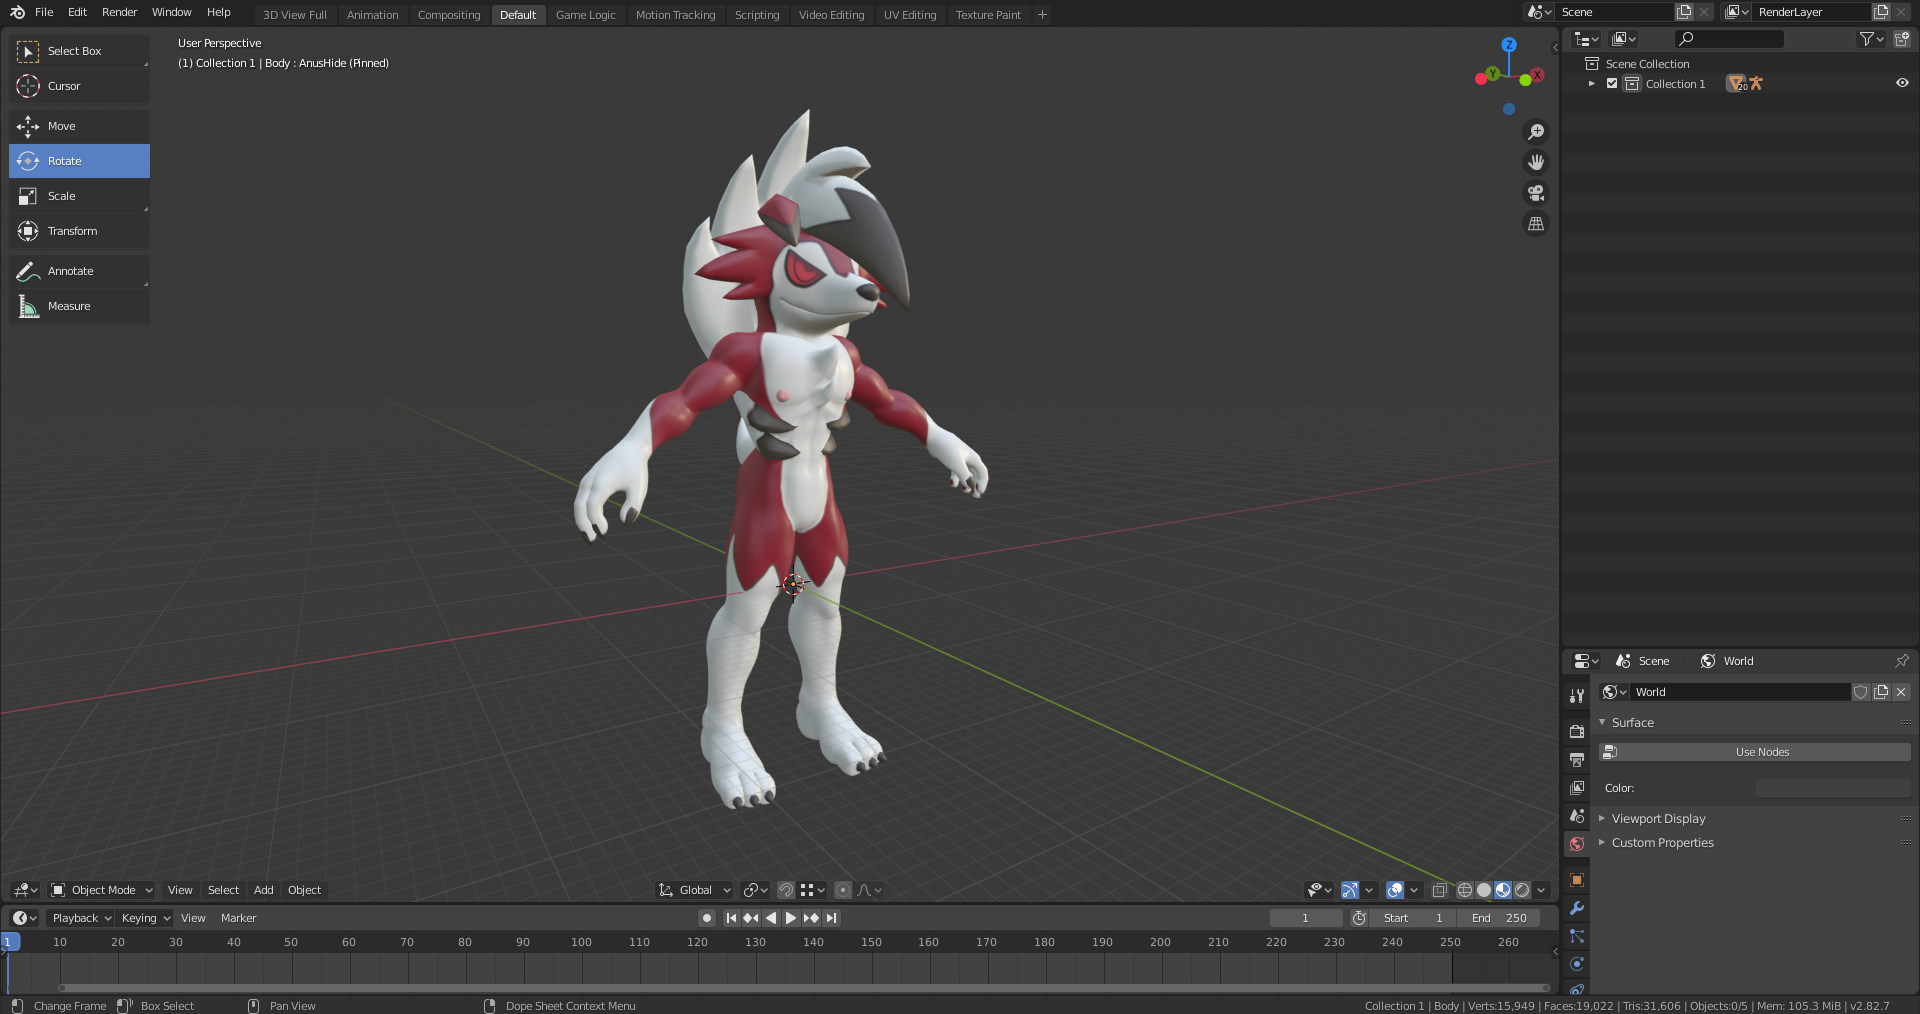Switch to wireframe shading
Image resolution: width=1920 pixels, height=1014 pixels.
[1465, 890]
